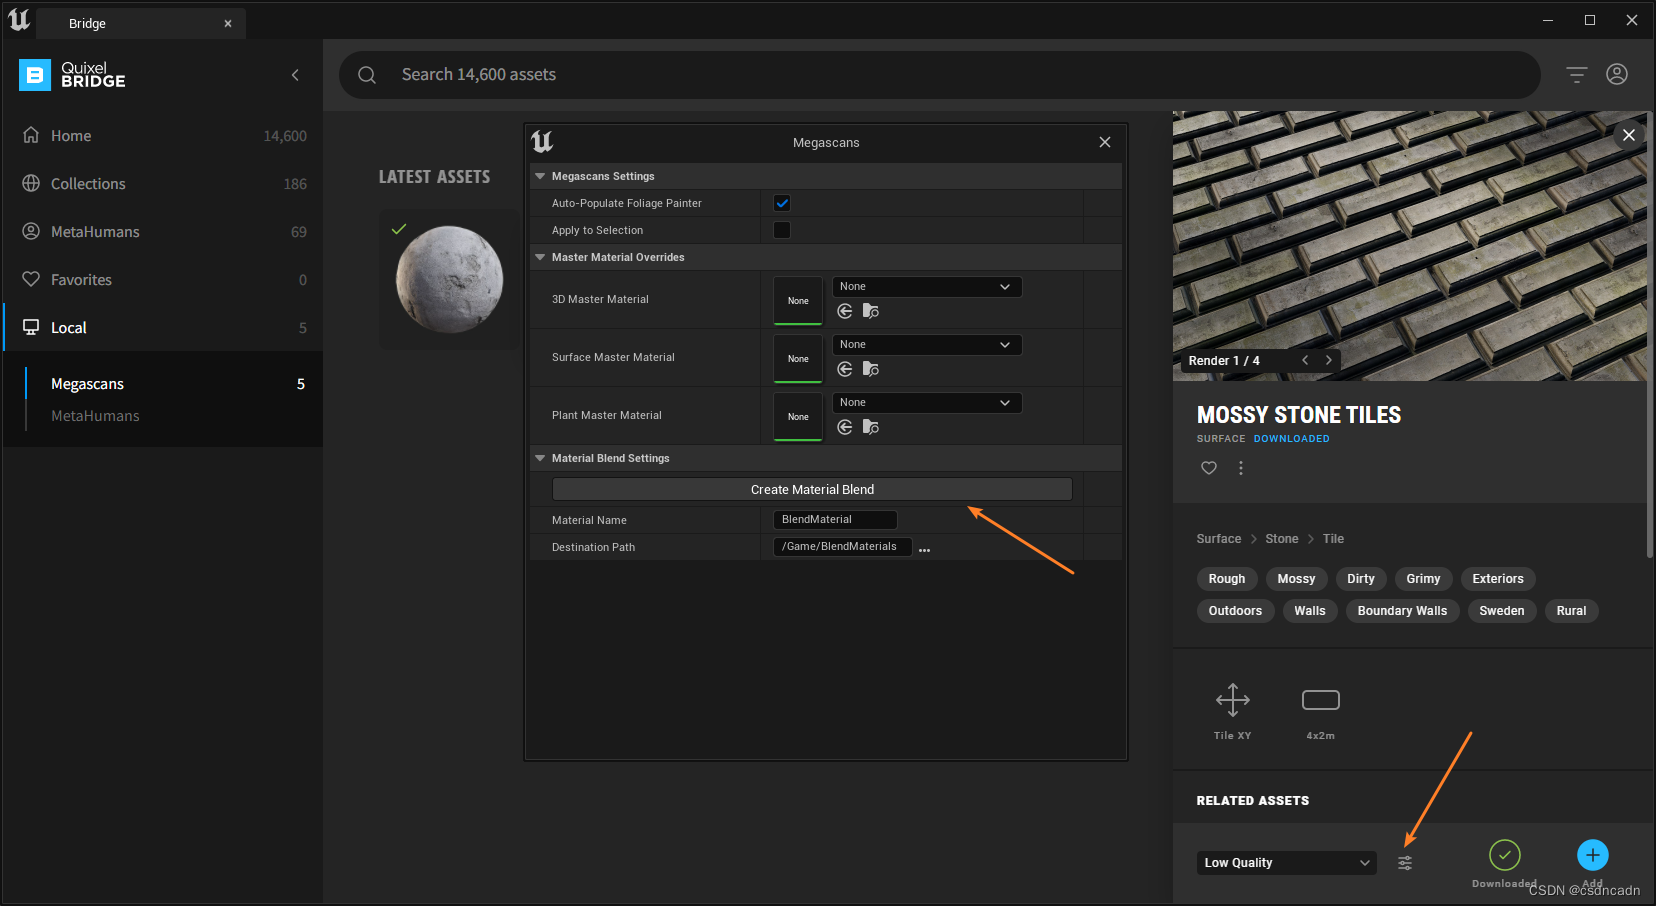
Task: Close the Mossy Stone Tiles detail panel
Action: tap(1629, 135)
